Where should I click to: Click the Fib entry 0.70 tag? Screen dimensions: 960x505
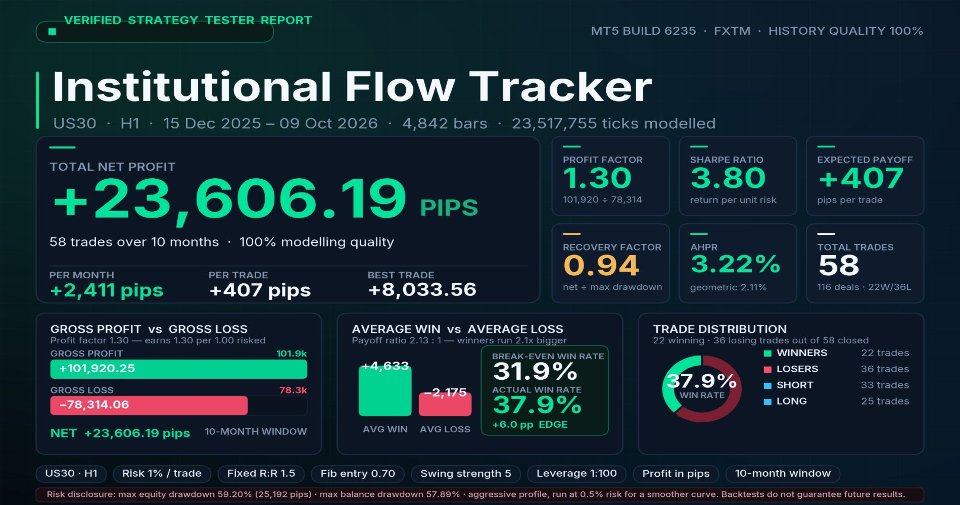(x=358, y=474)
